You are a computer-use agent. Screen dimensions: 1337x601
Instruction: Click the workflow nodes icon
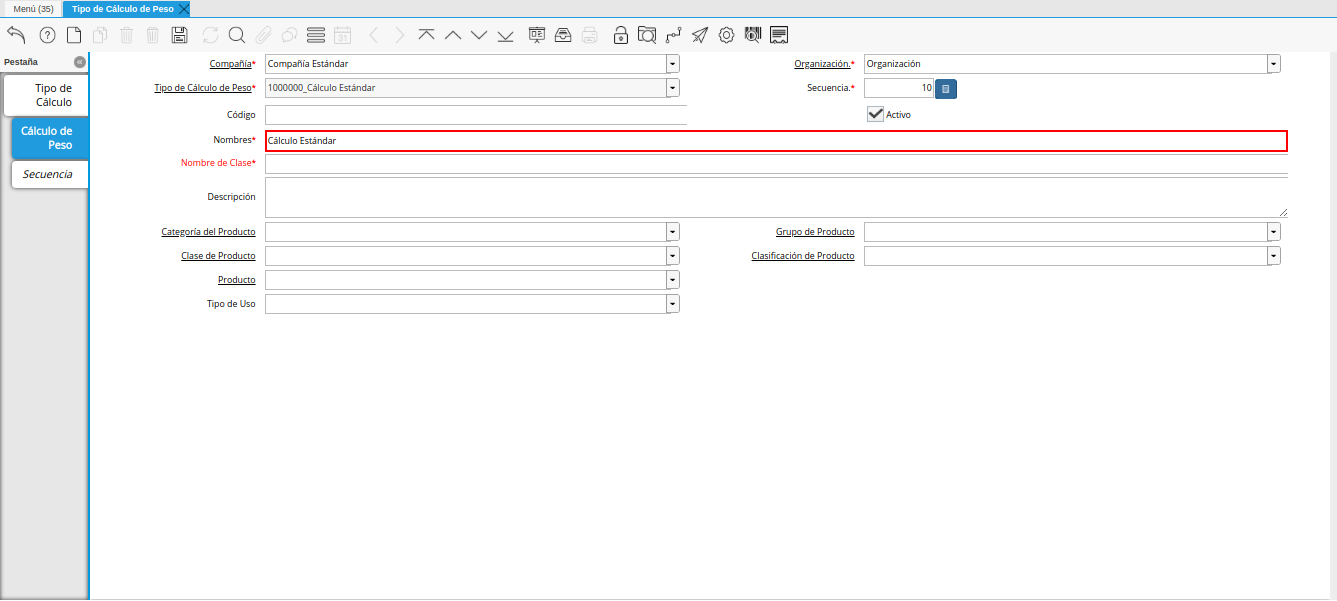point(673,35)
